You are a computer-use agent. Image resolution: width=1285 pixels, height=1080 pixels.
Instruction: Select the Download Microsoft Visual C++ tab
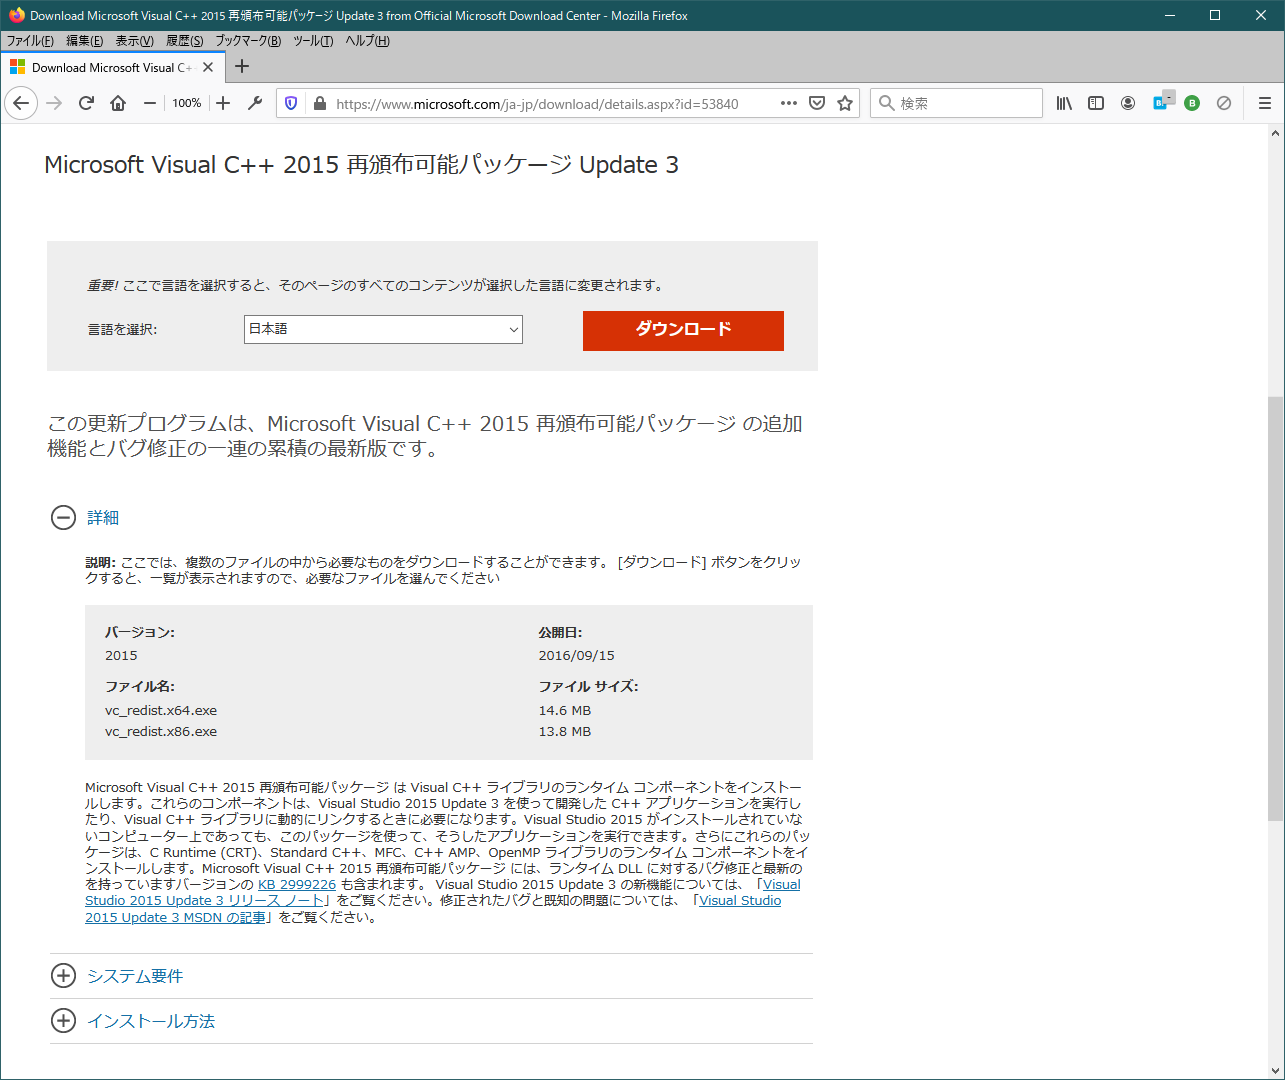[112, 67]
